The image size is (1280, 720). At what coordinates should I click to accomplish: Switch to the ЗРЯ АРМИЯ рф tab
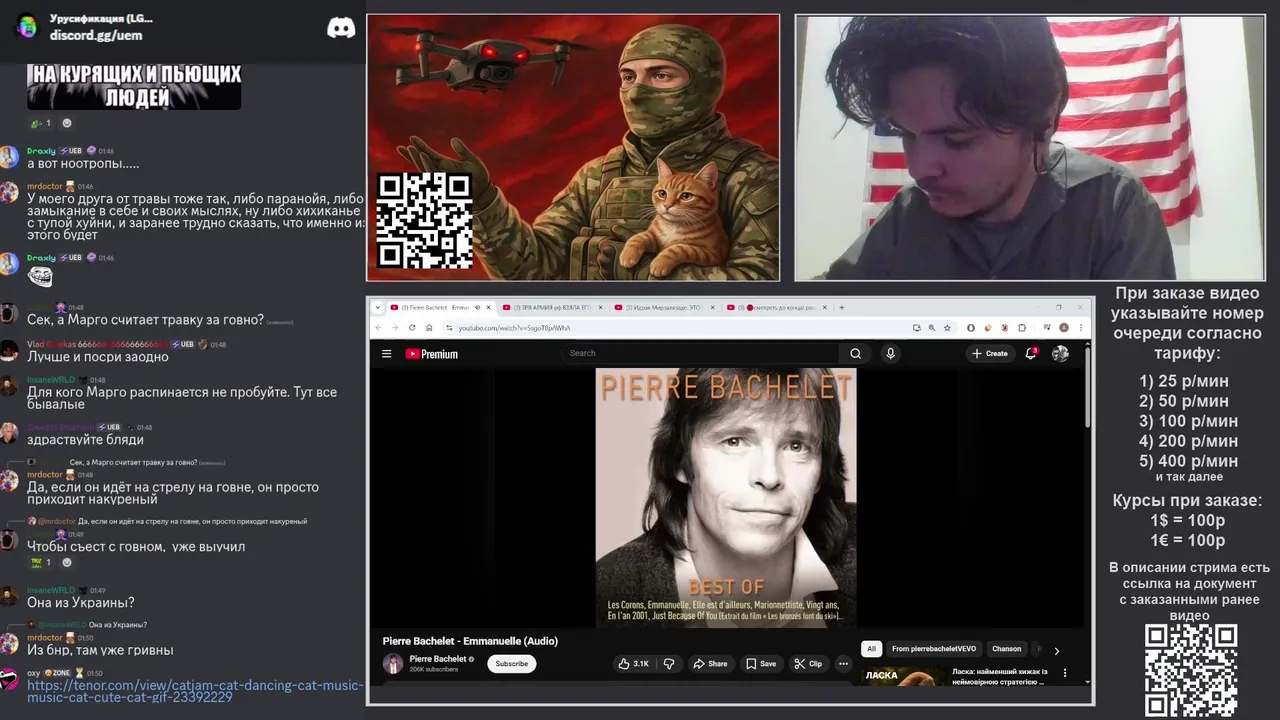(x=552, y=307)
